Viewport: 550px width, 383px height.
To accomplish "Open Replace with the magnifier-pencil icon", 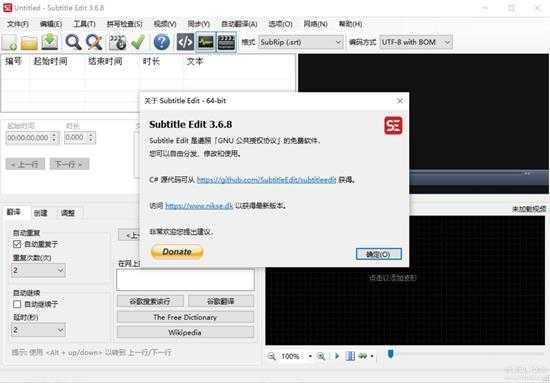I will click(94, 42).
